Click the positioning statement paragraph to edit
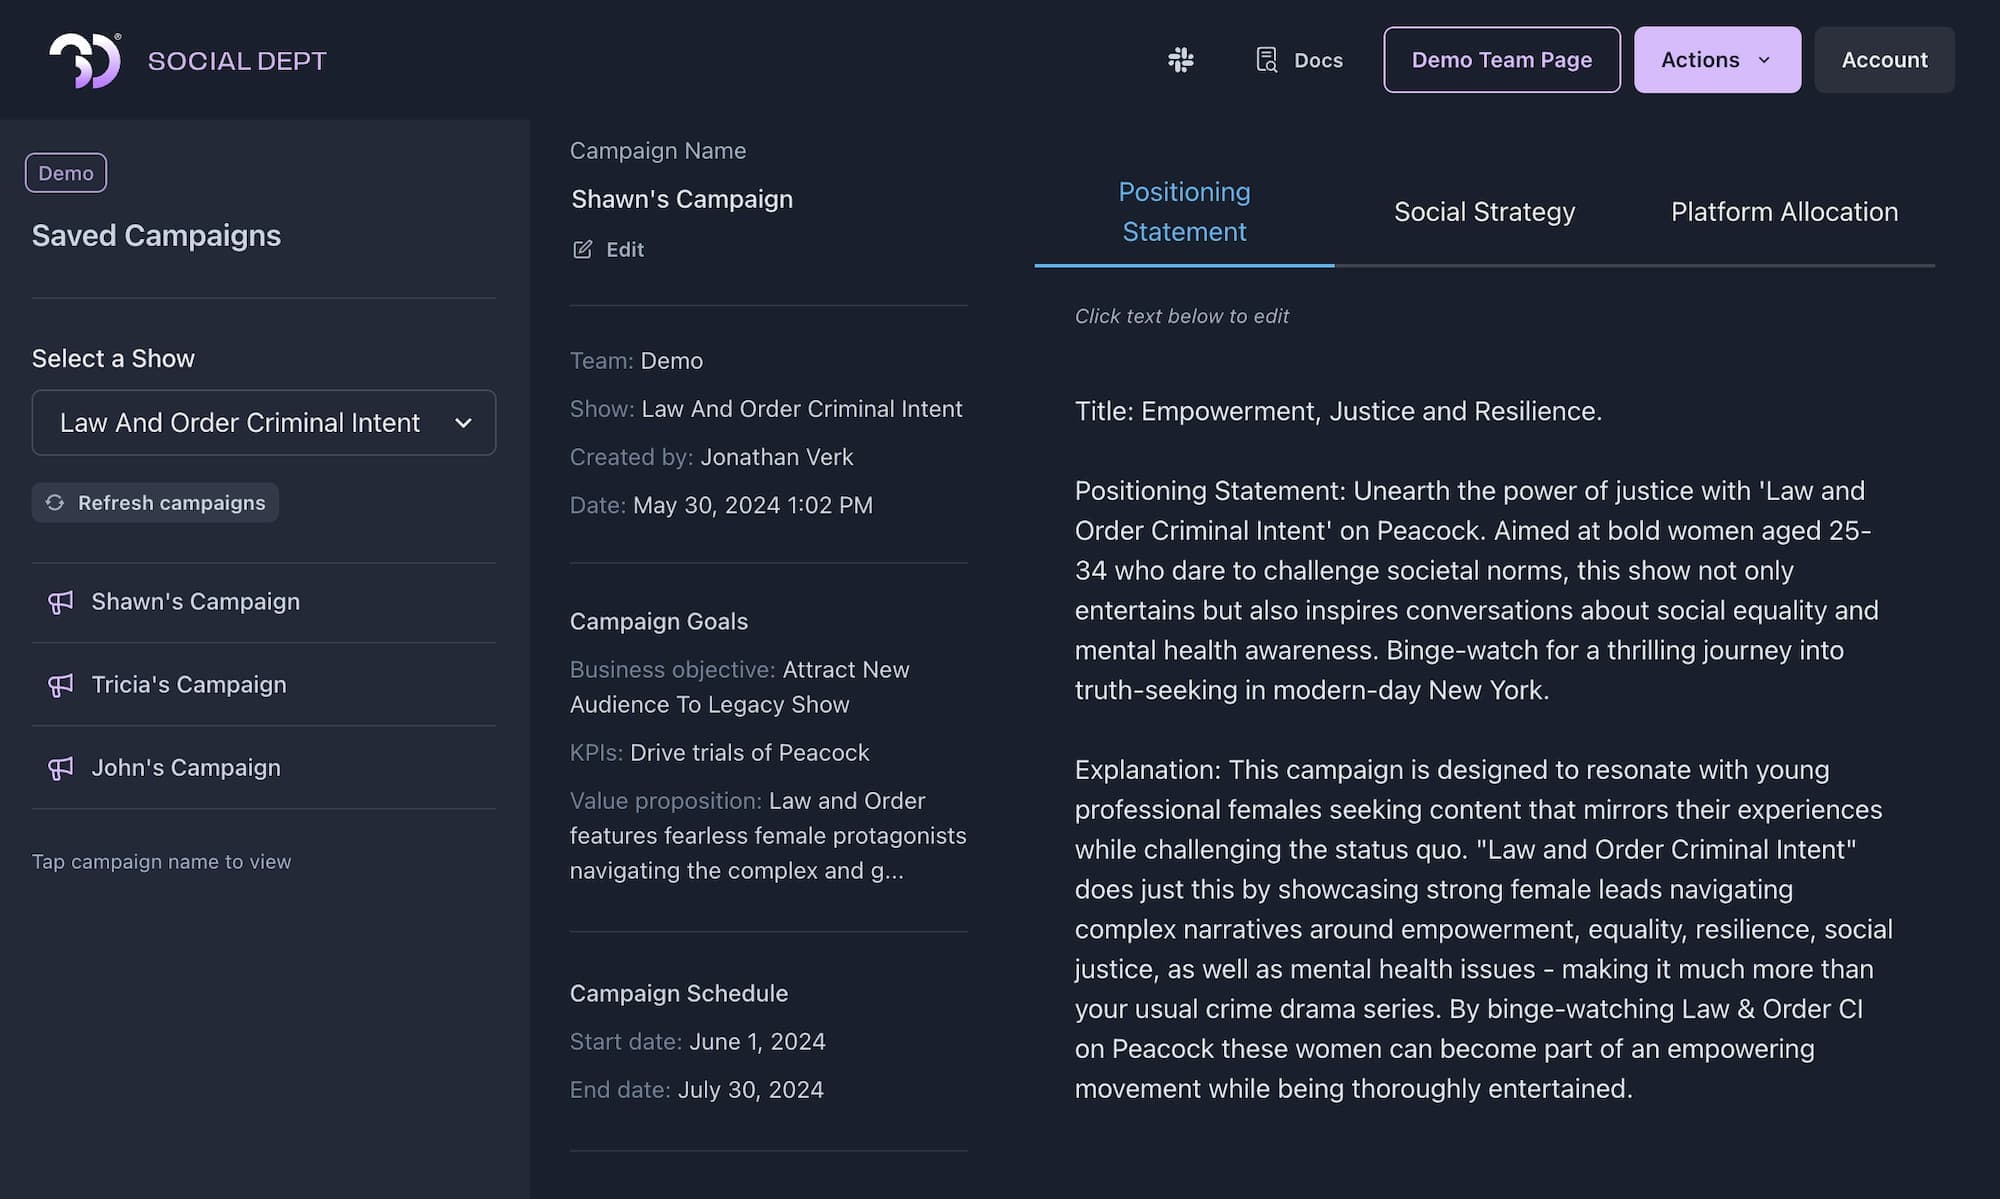Viewport: 2000px width, 1199px height. click(x=1476, y=590)
